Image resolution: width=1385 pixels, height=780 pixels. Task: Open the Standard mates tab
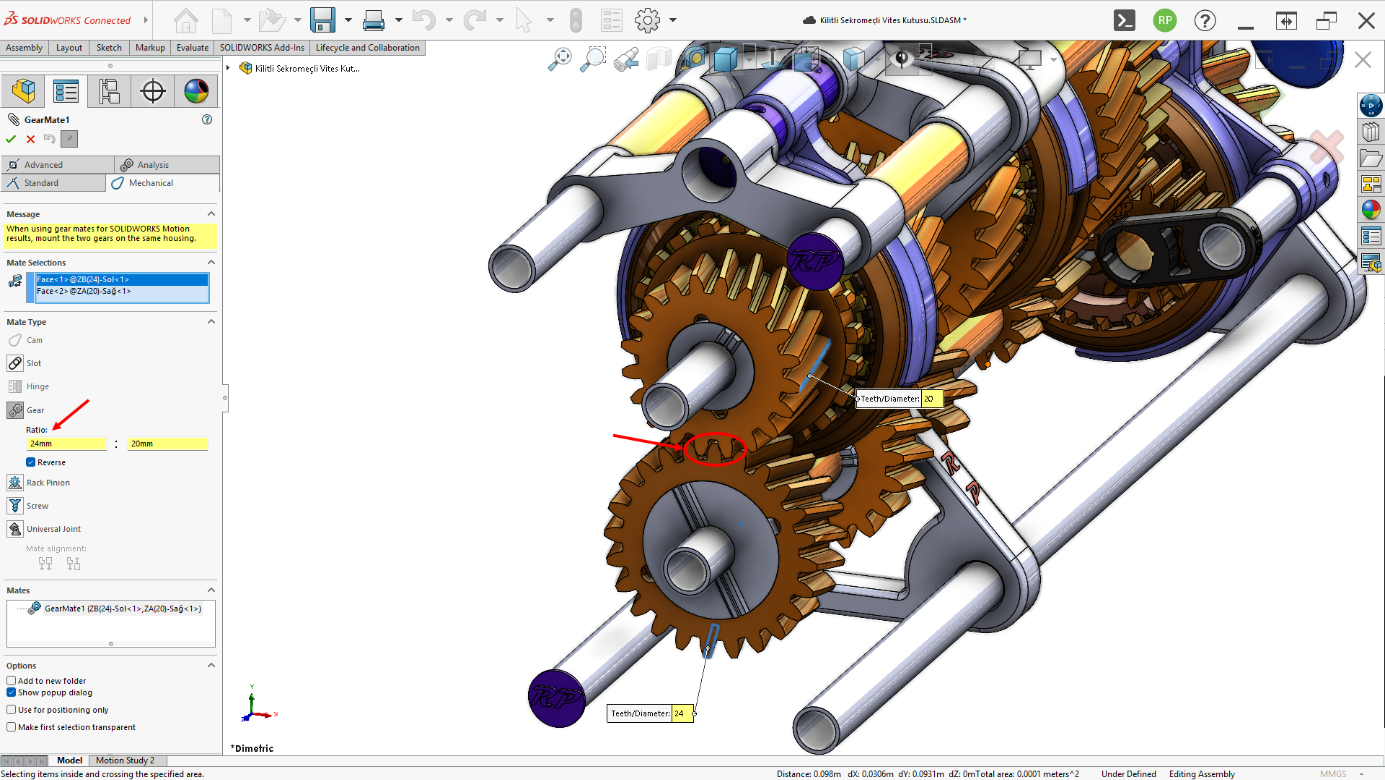(53, 183)
